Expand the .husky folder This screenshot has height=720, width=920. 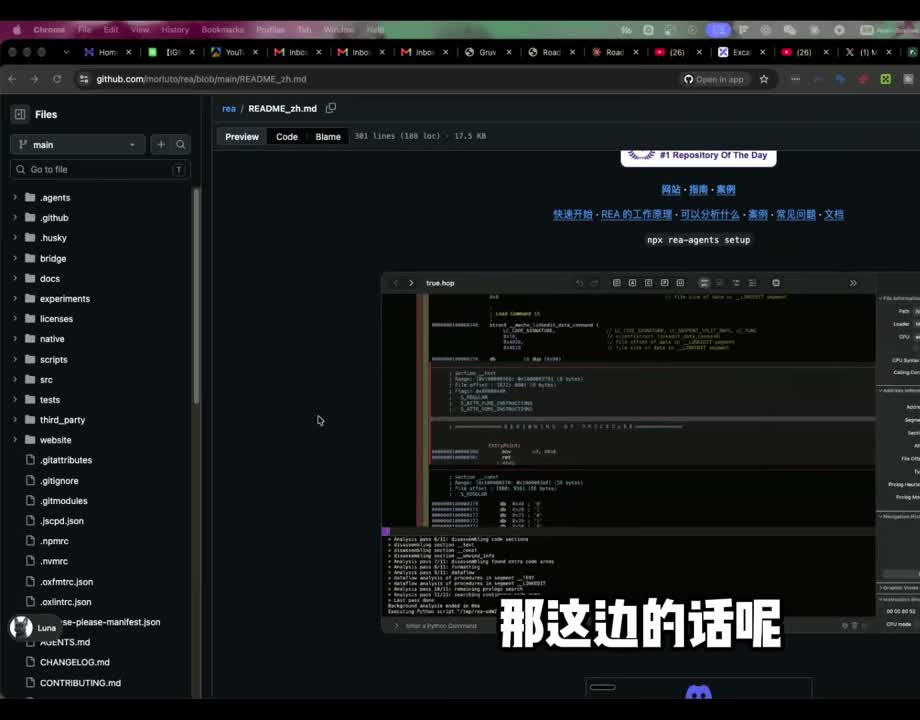15,238
